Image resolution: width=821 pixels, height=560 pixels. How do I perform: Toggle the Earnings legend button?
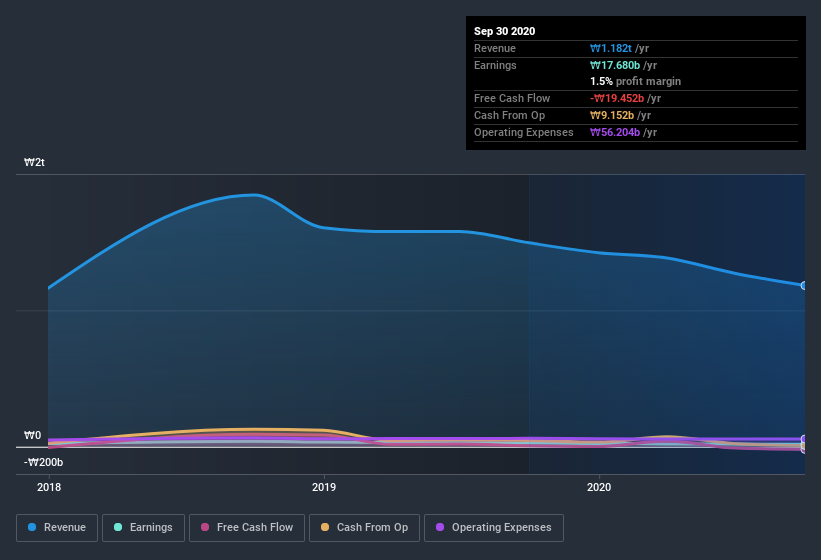pos(143,528)
